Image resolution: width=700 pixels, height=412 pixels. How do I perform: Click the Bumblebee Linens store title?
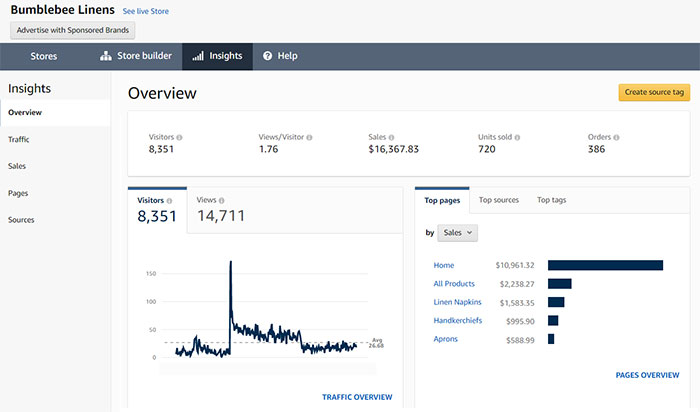point(62,10)
